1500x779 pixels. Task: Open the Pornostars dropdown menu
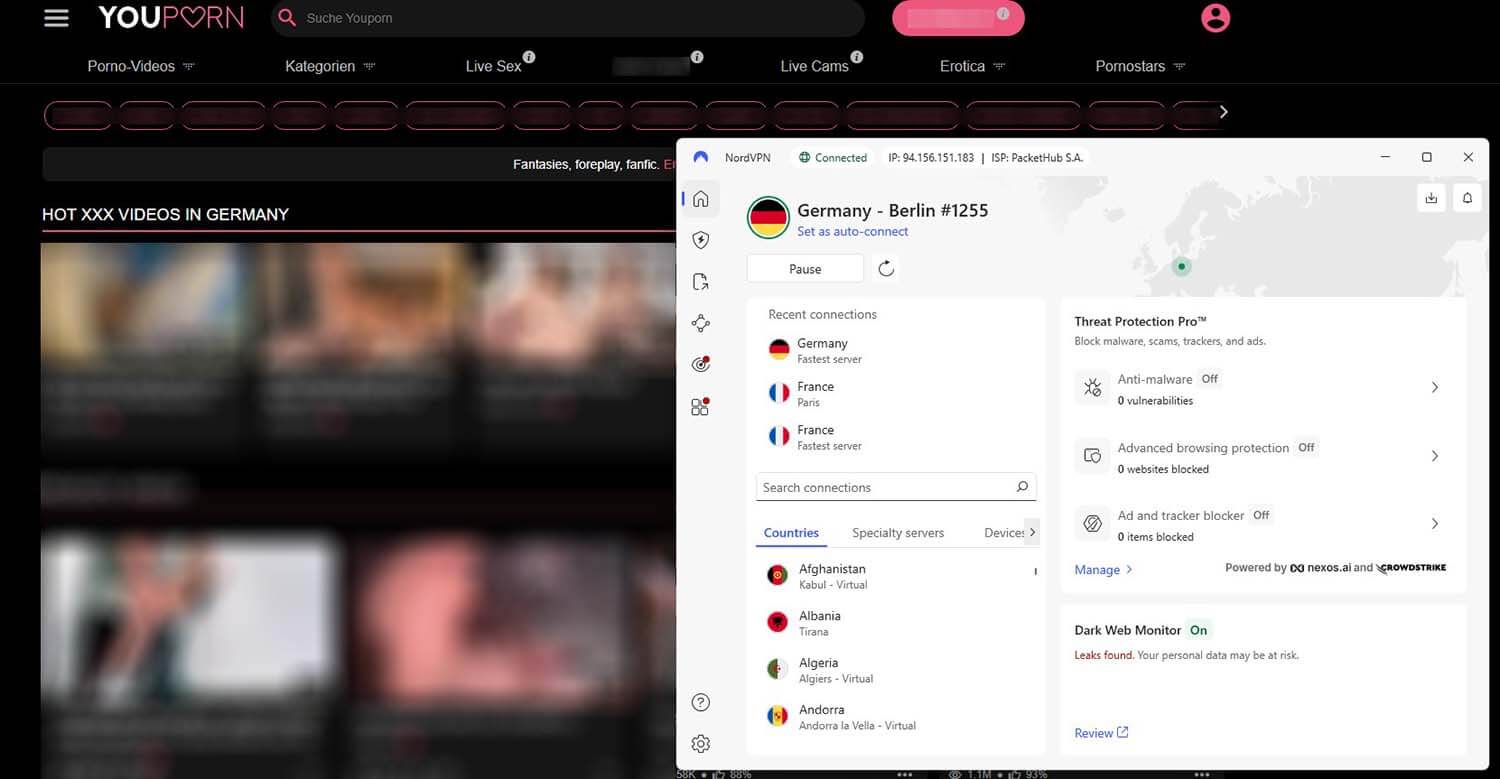click(x=1140, y=66)
